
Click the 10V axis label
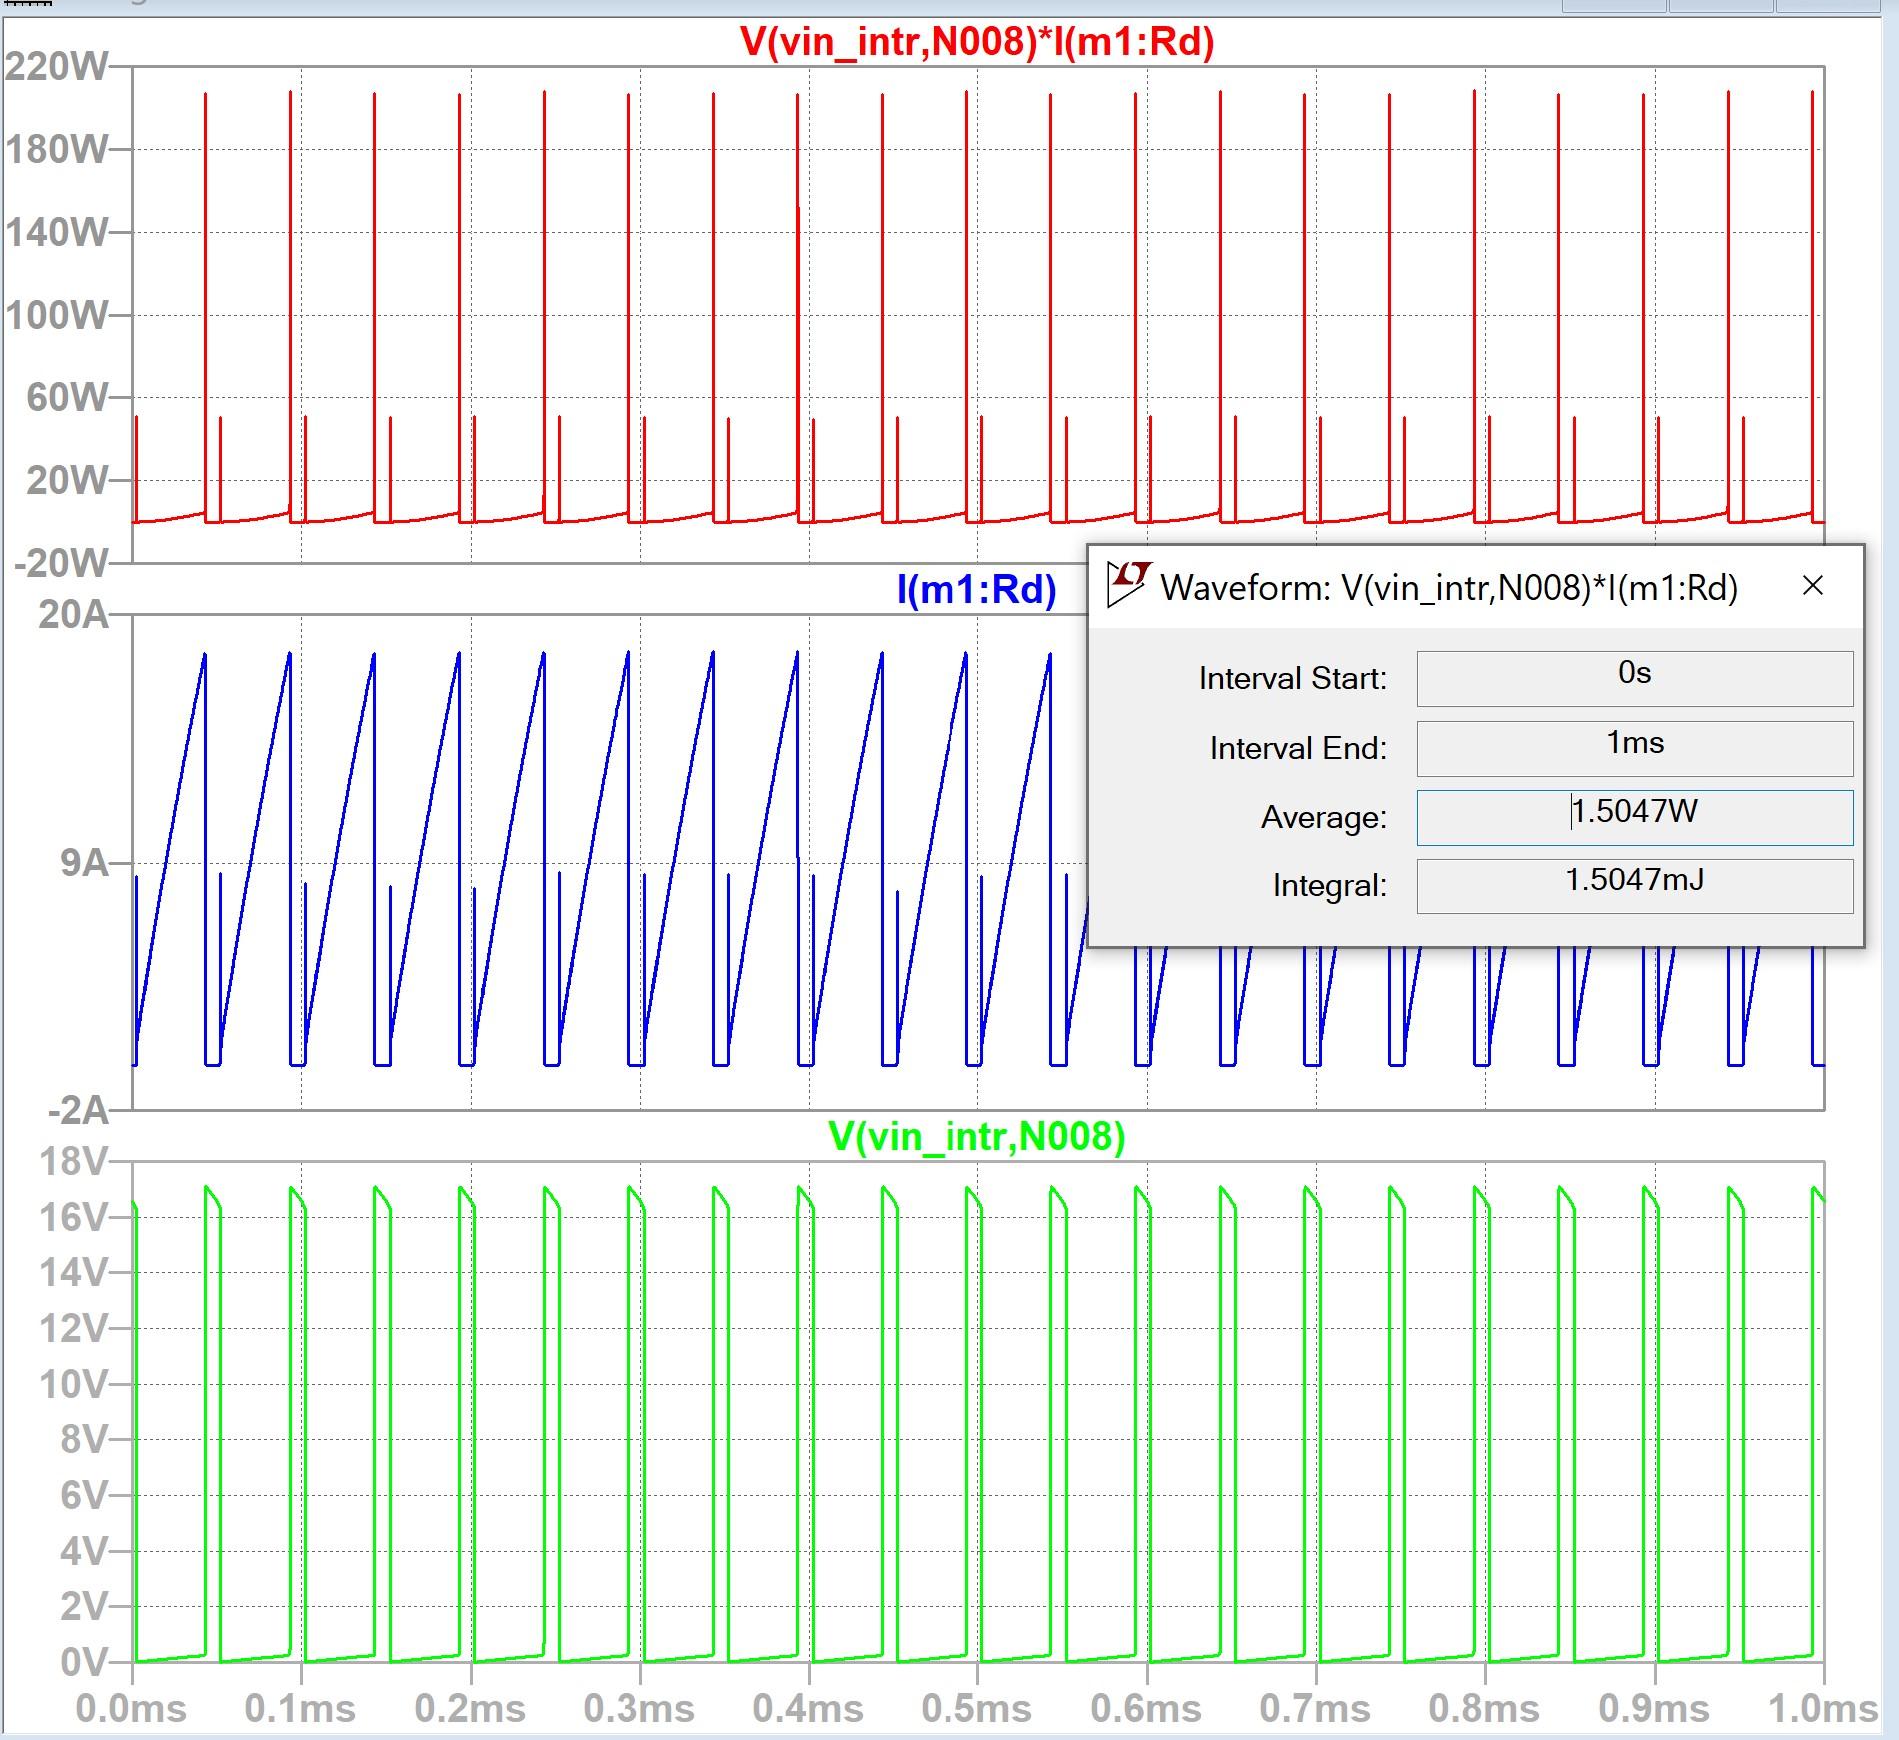tap(73, 1385)
